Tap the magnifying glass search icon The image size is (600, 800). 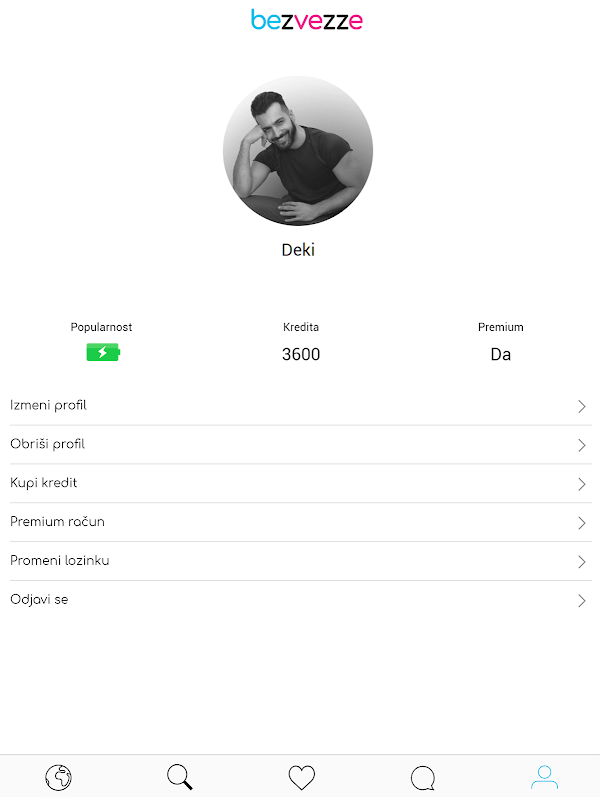(180, 777)
